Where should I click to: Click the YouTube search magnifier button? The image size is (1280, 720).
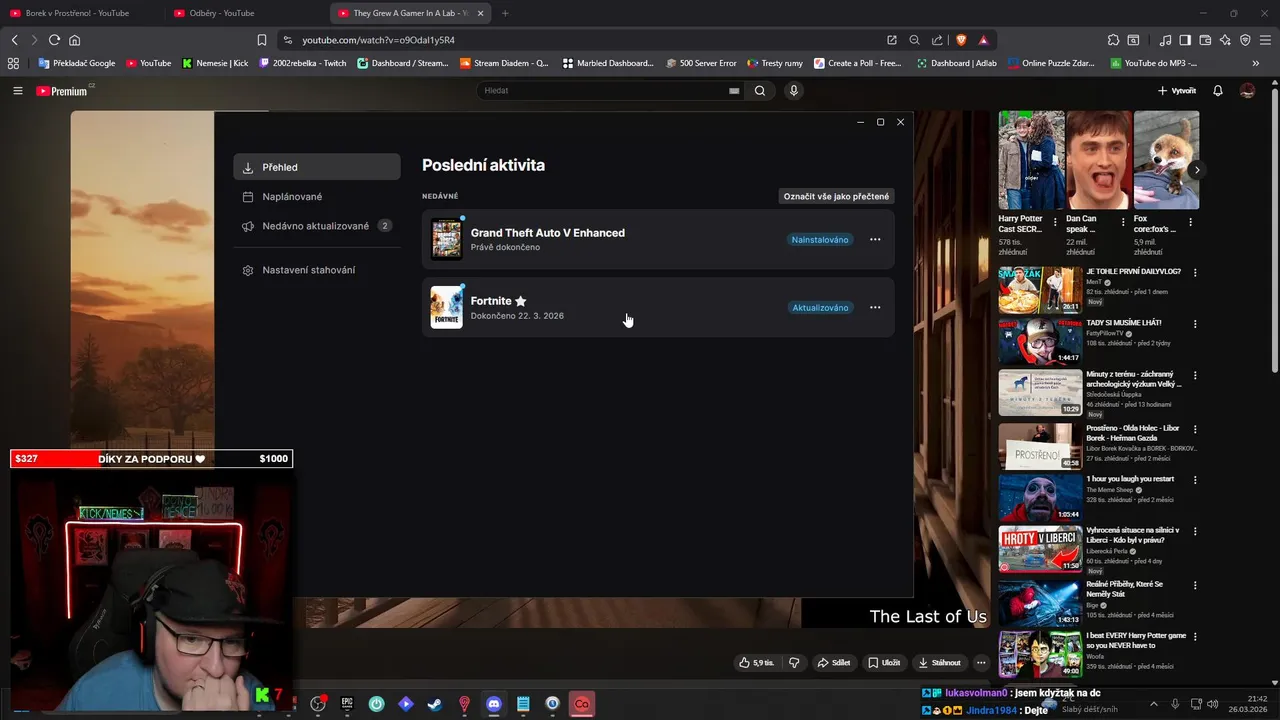(760, 90)
